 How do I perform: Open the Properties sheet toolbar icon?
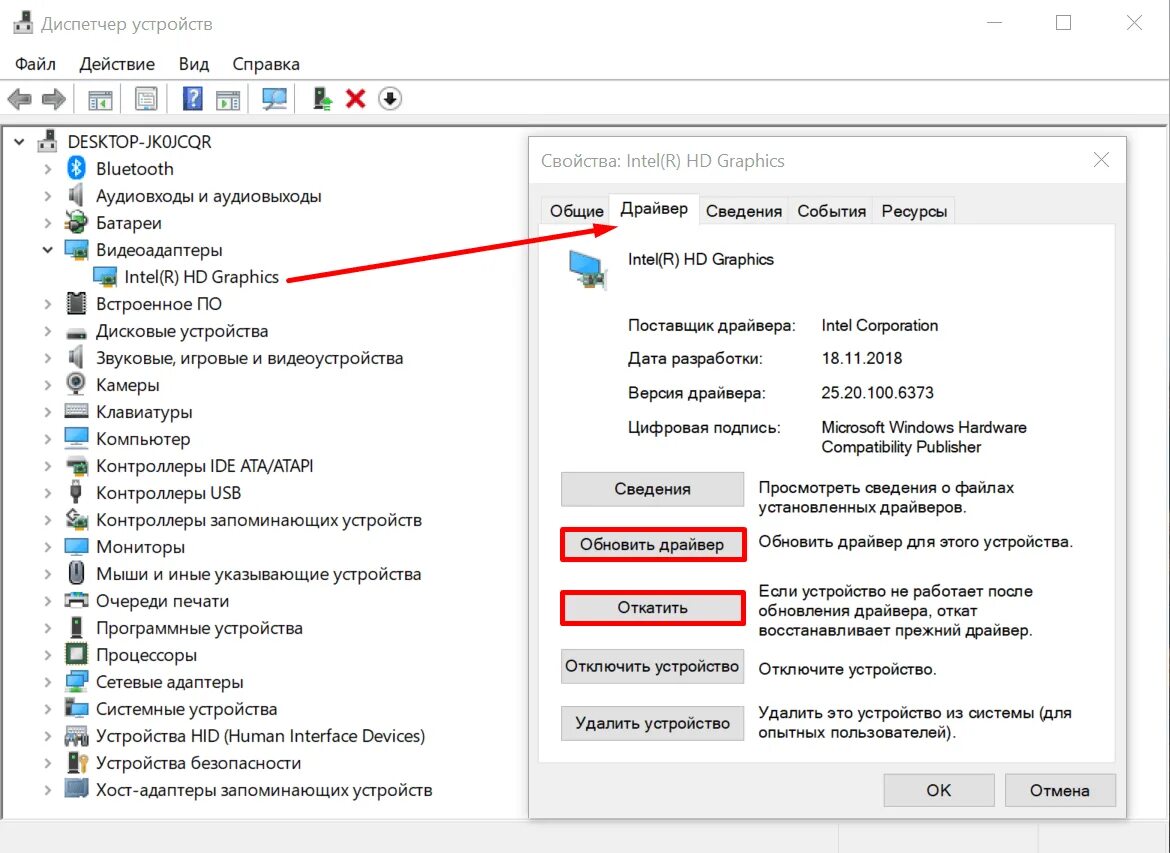(x=146, y=99)
